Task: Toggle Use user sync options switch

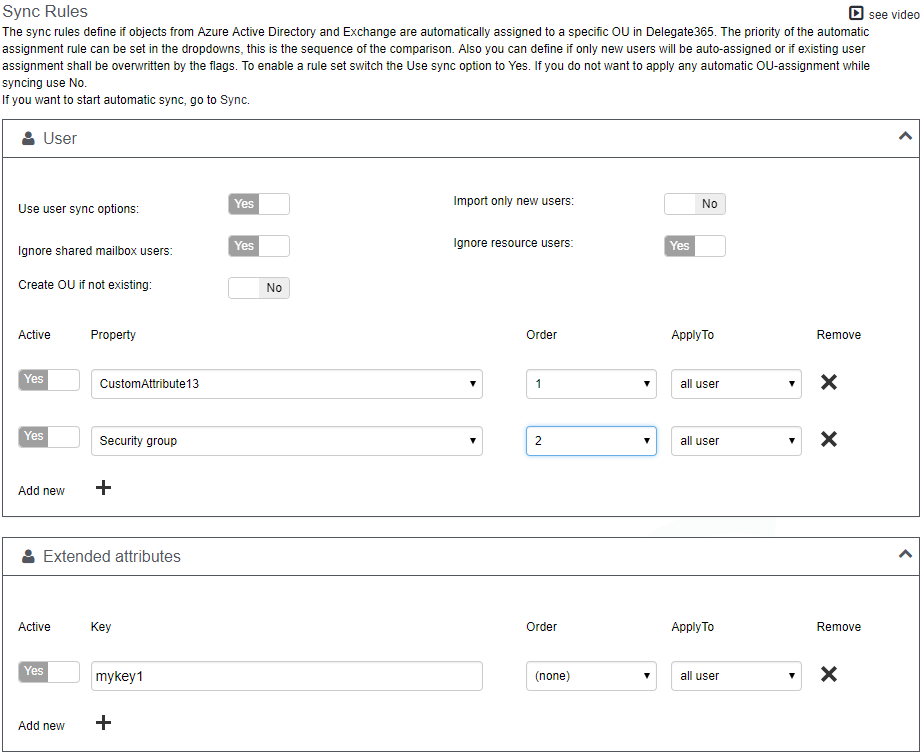Action: click(x=259, y=204)
